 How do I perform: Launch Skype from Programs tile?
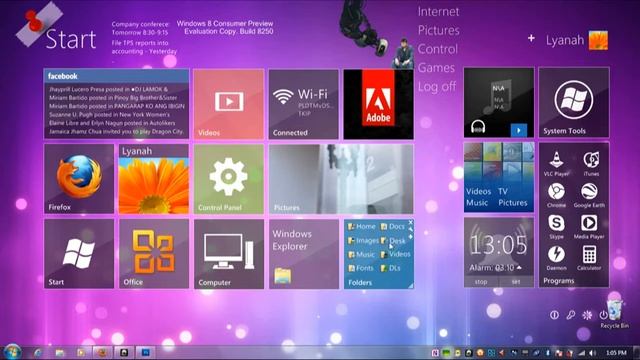(x=556, y=226)
